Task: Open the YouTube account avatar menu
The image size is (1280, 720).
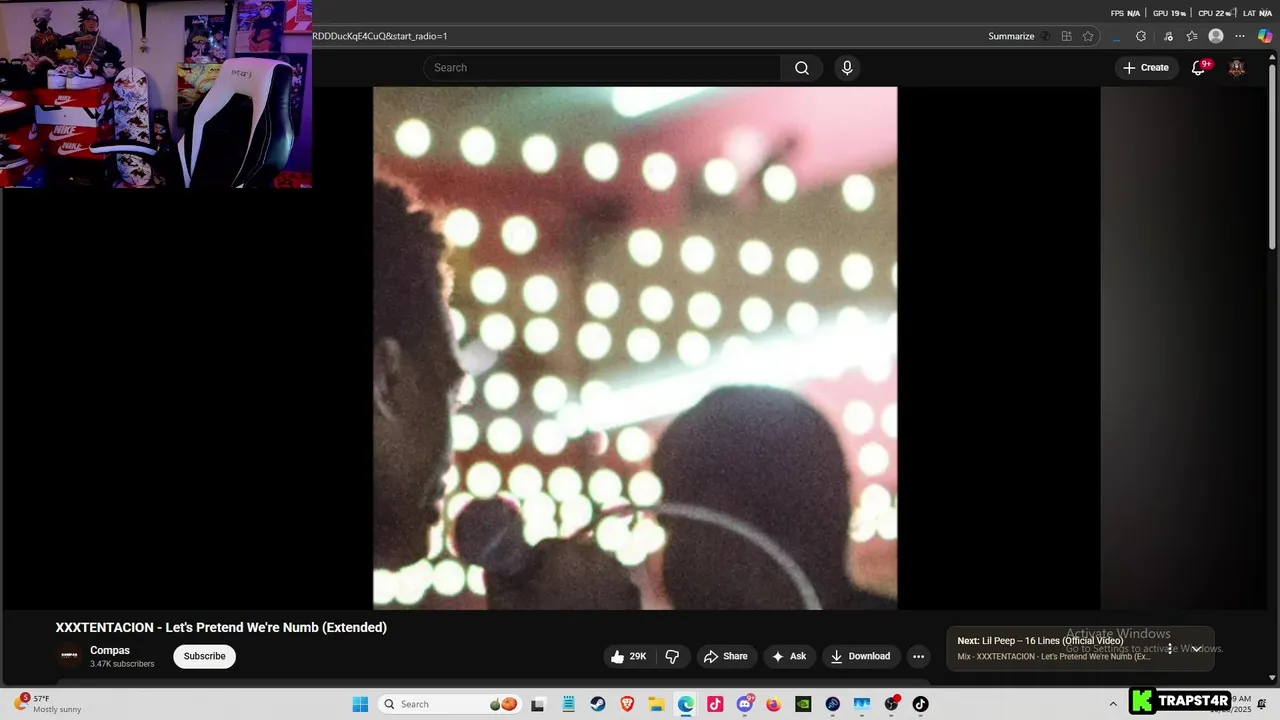Action: coord(1237,68)
